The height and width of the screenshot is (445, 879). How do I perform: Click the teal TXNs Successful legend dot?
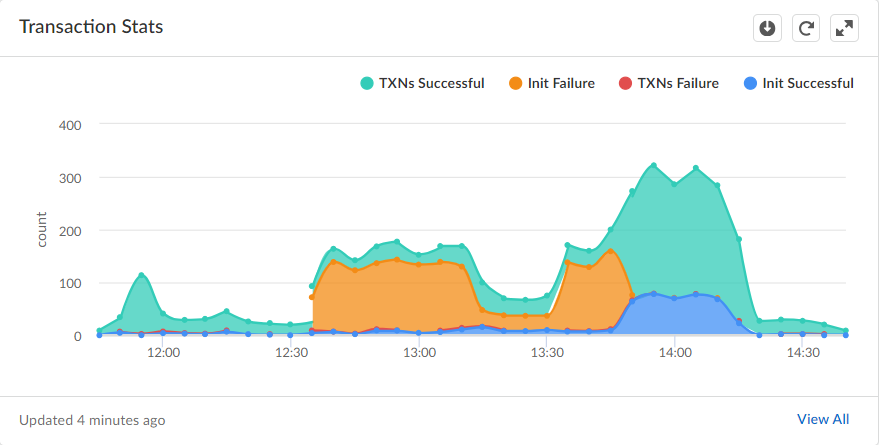[367, 83]
